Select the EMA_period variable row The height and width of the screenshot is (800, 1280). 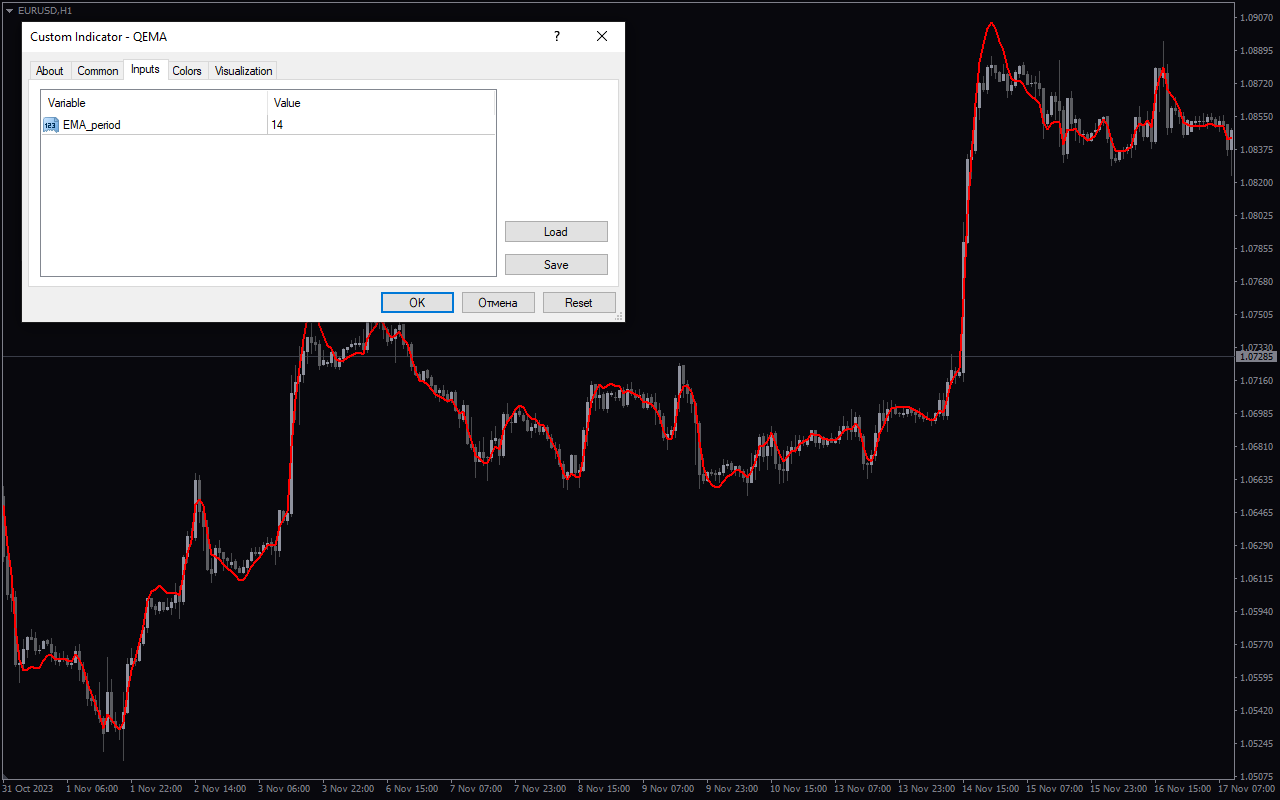pos(268,125)
